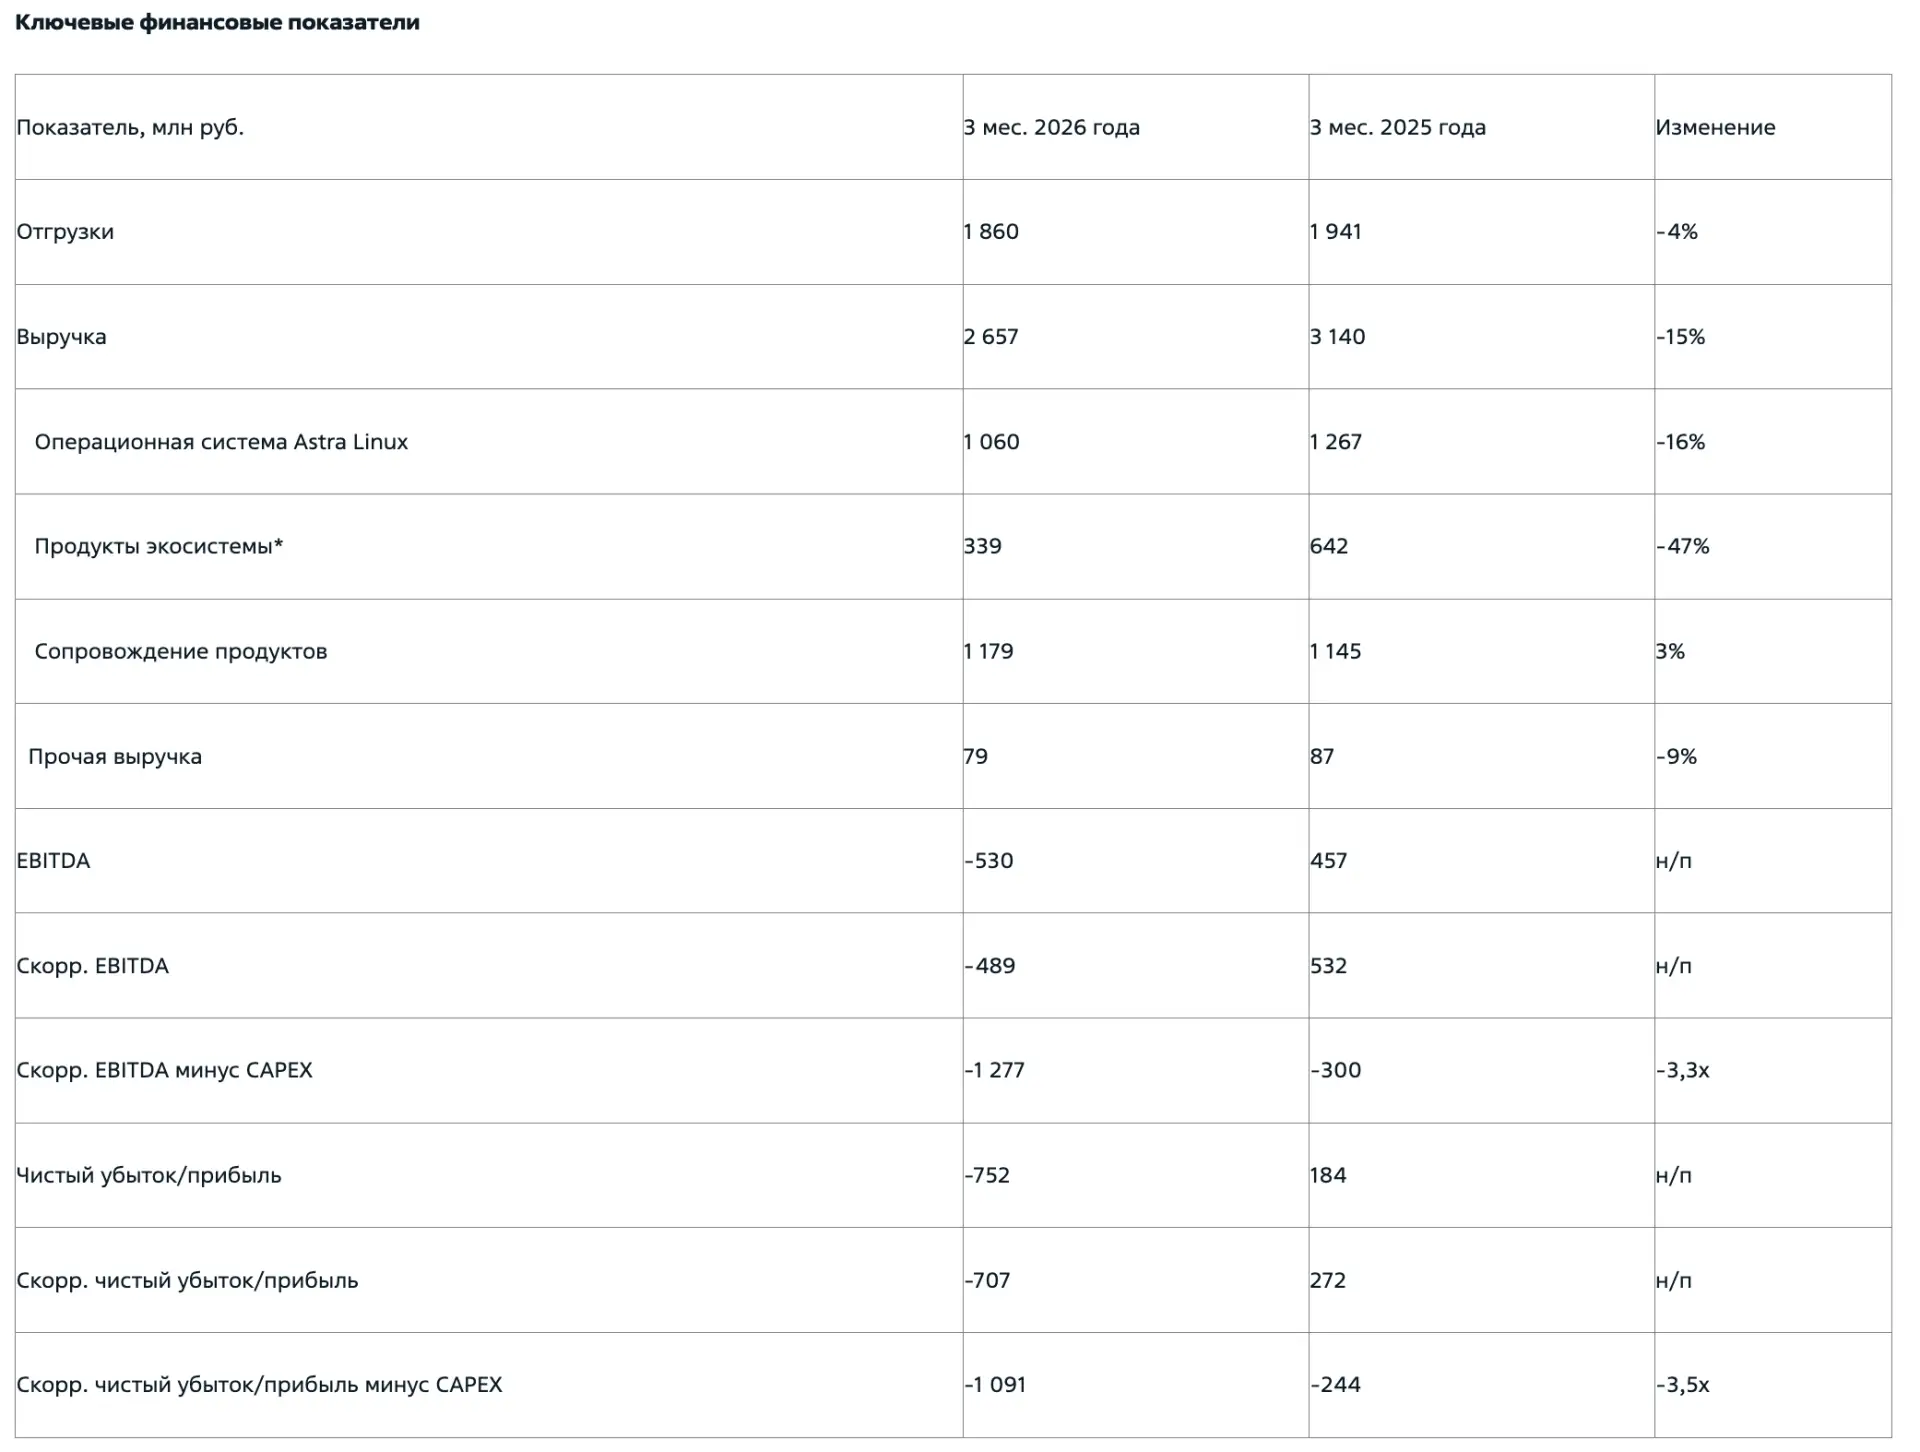Click the 'Продукты экосистемы*' row label

159,546
